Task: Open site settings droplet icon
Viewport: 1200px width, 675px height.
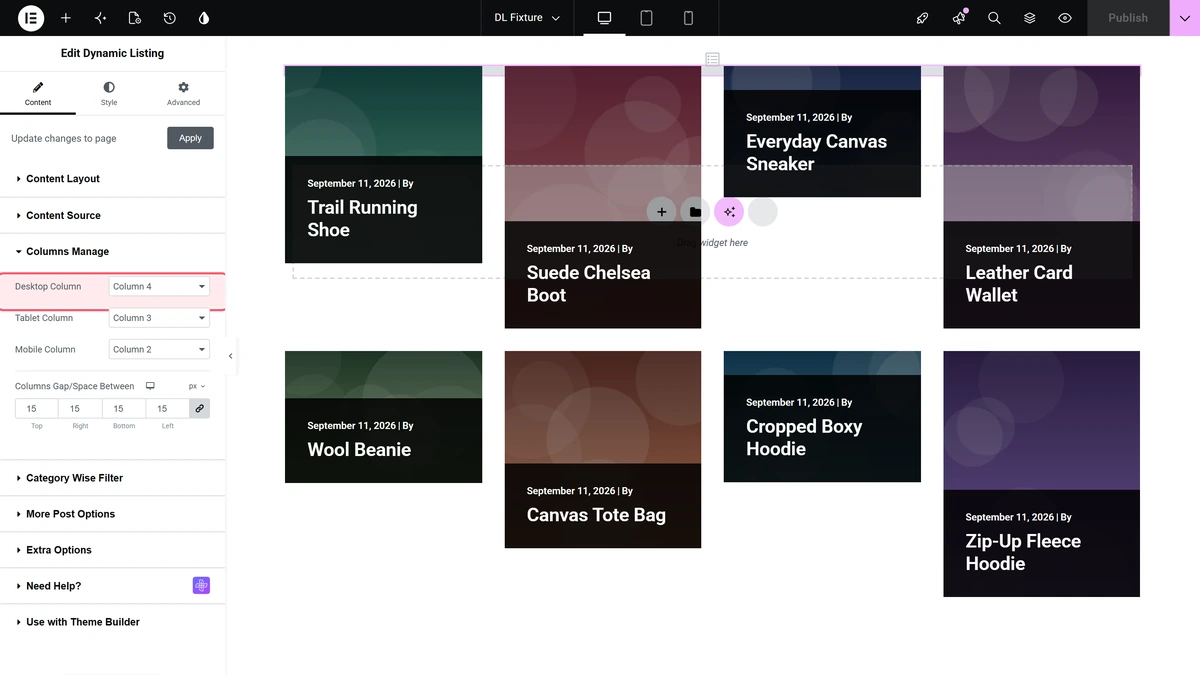Action: [x=204, y=18]
